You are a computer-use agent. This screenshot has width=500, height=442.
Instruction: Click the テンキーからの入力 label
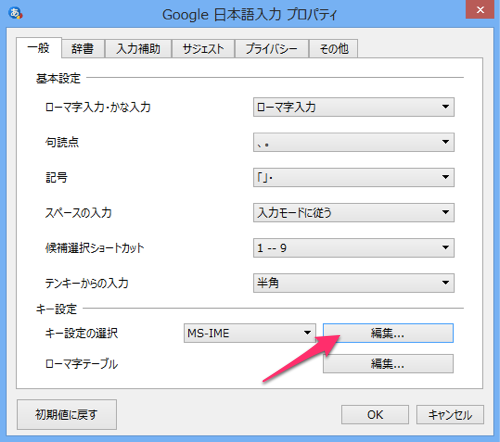pos(87,283)
